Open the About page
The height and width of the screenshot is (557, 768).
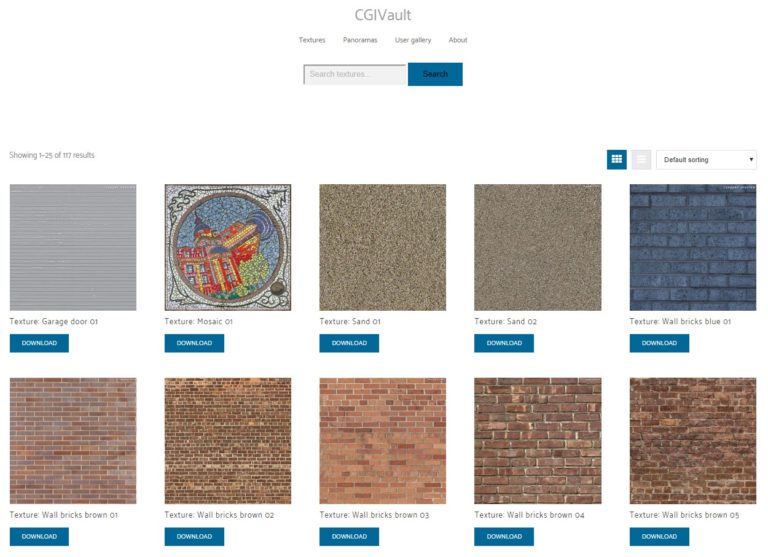[x=458, y=40]
